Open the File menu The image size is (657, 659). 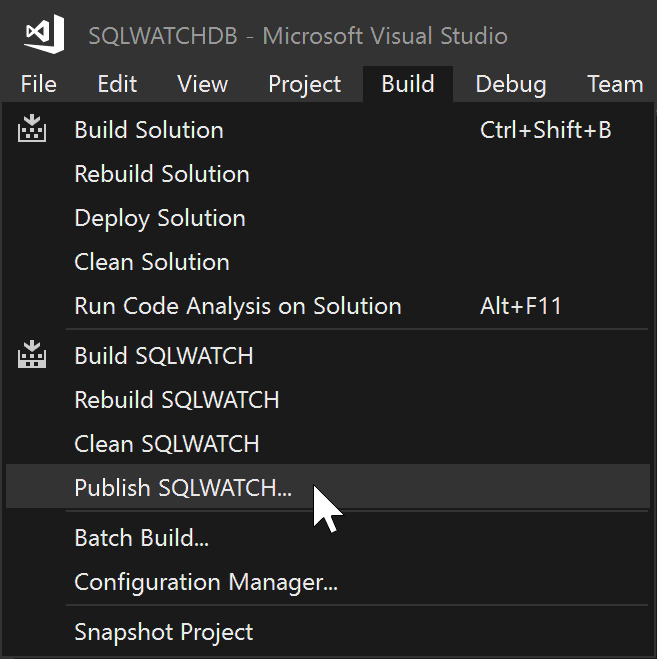(39, 84)
